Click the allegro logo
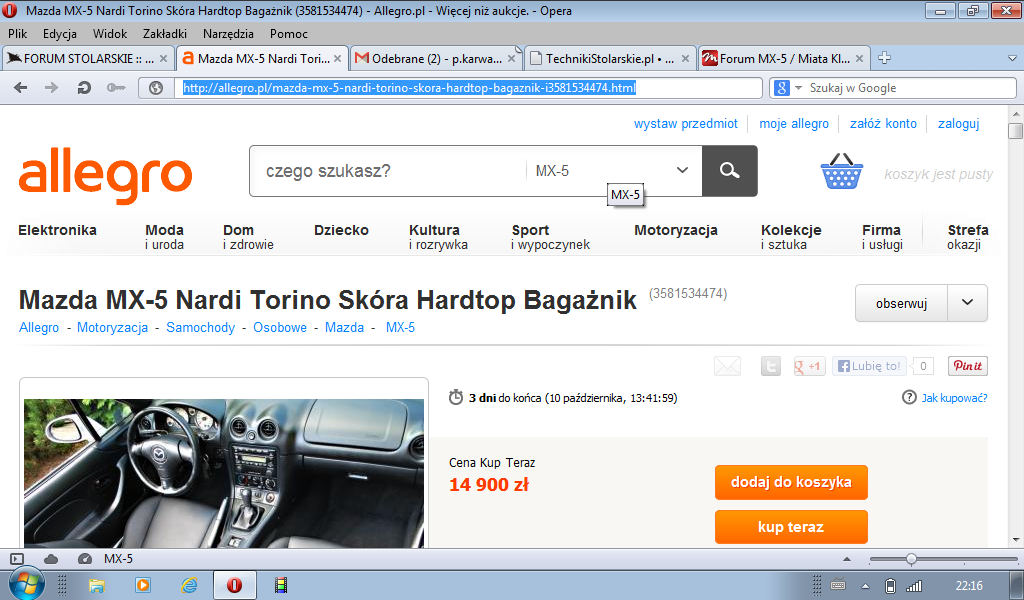The width and height of the screenshot is (1024, 600). coord(105,175)
